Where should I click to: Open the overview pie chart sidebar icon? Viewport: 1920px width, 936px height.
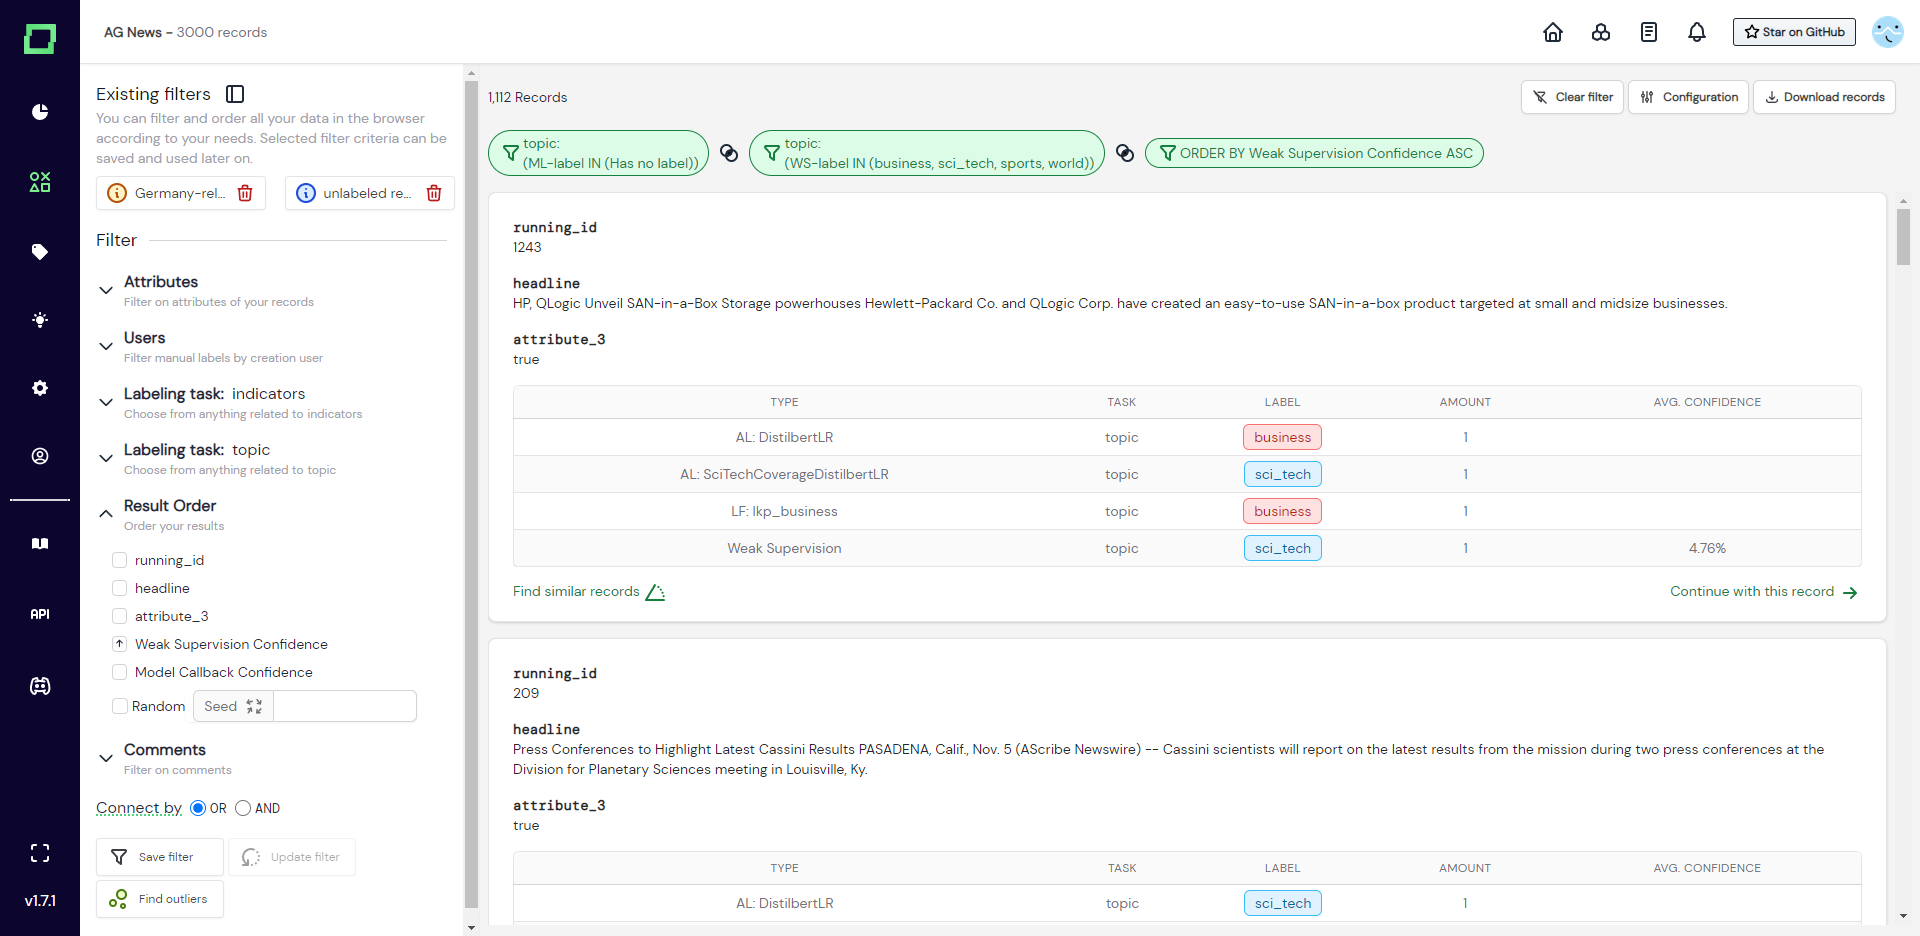pos(40,112)
